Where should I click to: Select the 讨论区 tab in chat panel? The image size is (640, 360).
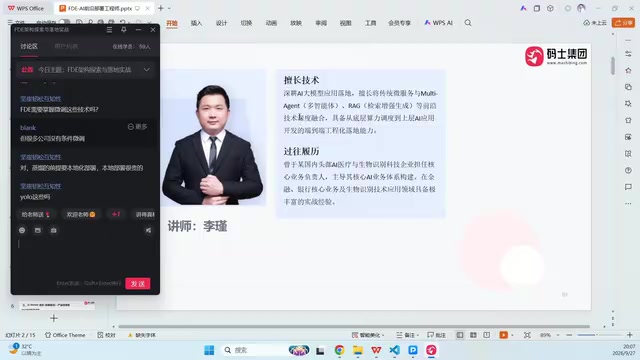(x=29, y=47)
